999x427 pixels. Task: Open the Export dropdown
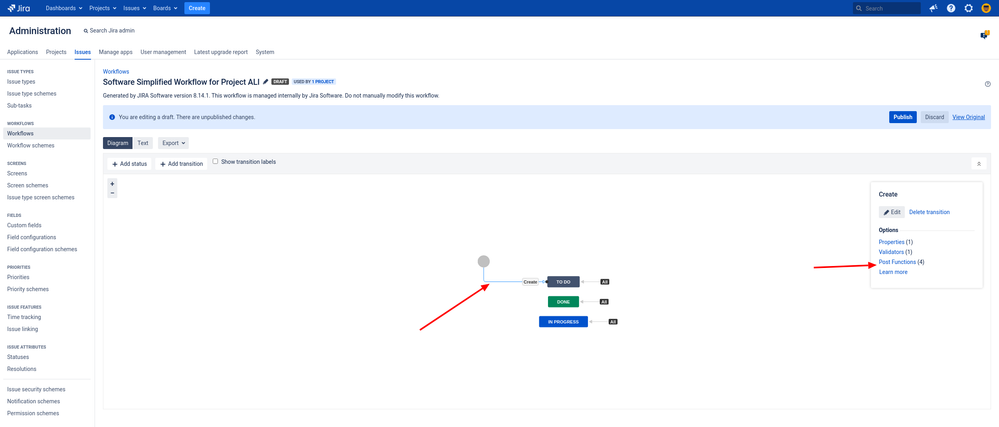173,143
